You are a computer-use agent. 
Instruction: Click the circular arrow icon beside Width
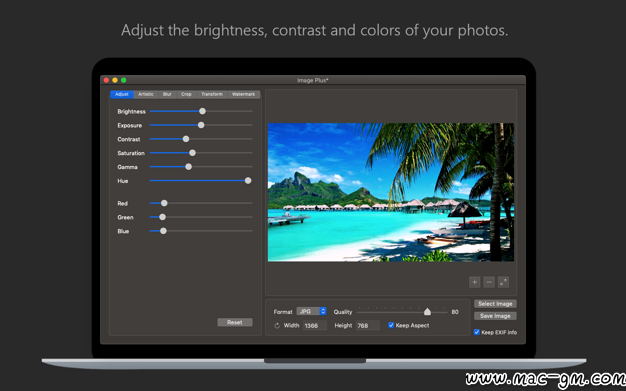[277, 326]
